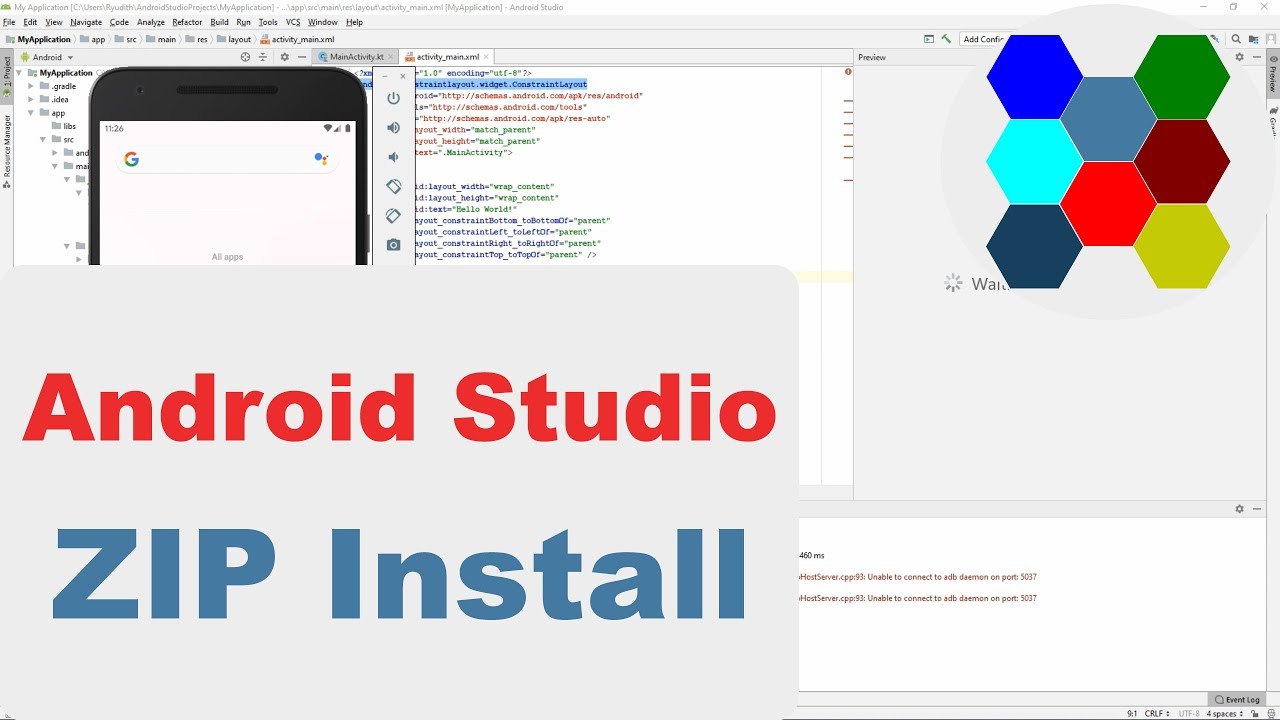
Task: Click the Tools menu
Action: 268,22
